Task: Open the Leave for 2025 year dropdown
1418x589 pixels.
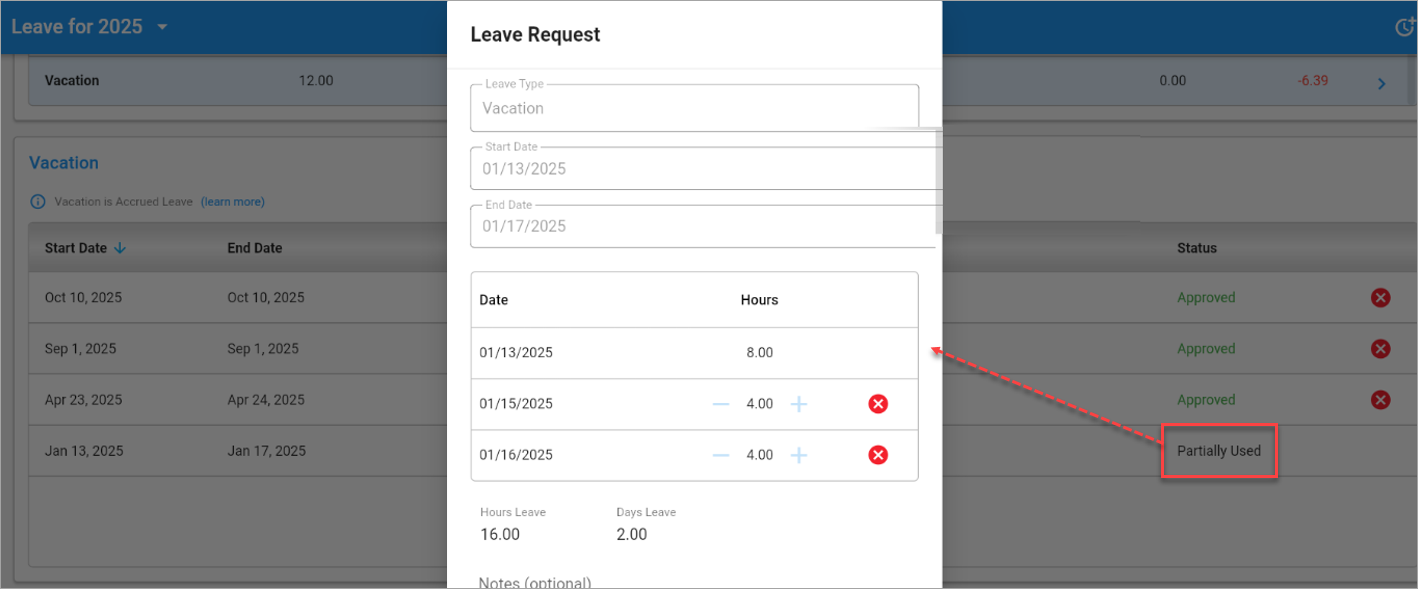Action: click(90, 27)
